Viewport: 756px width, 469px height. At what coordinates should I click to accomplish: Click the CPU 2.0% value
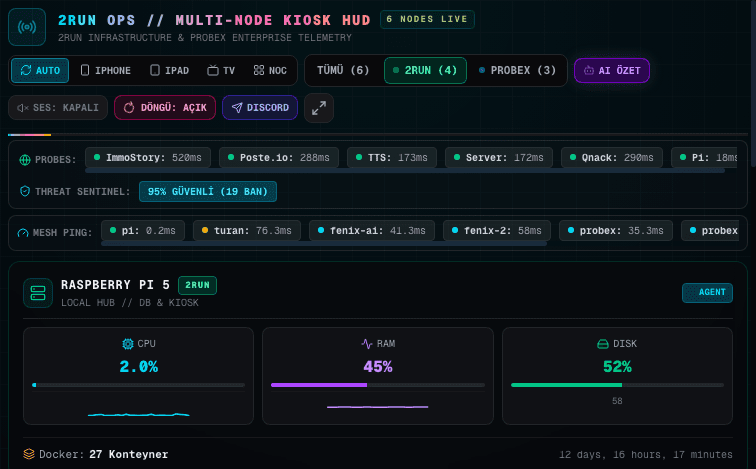pyautogui.click(x=138, y=367)
